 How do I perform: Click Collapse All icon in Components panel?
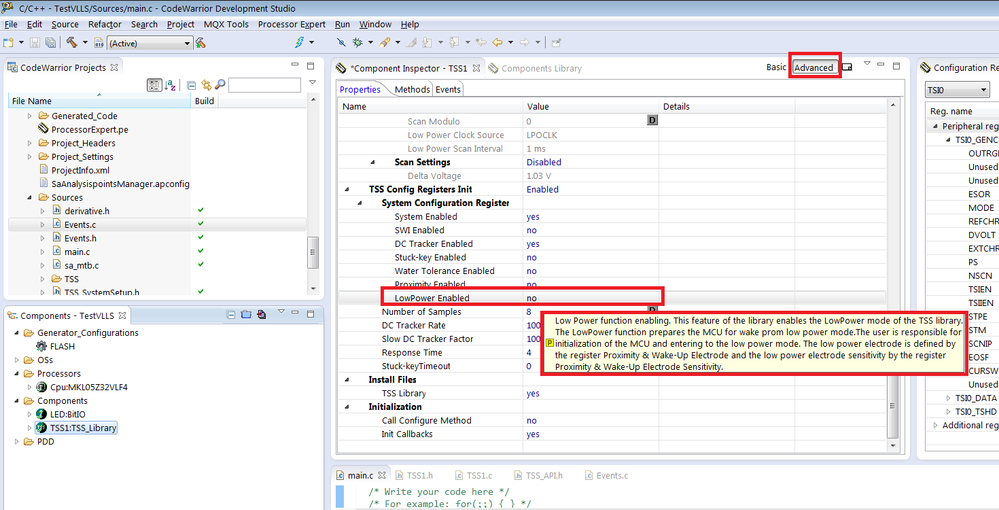coord(233,315)
